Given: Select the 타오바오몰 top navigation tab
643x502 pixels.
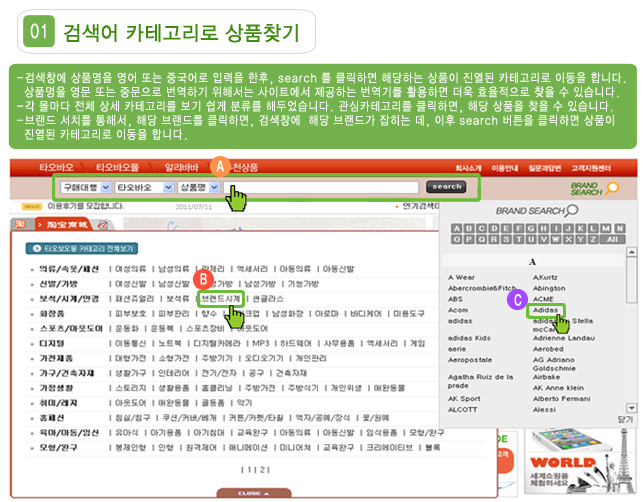Looking at the screenshot, I should 117,167.
